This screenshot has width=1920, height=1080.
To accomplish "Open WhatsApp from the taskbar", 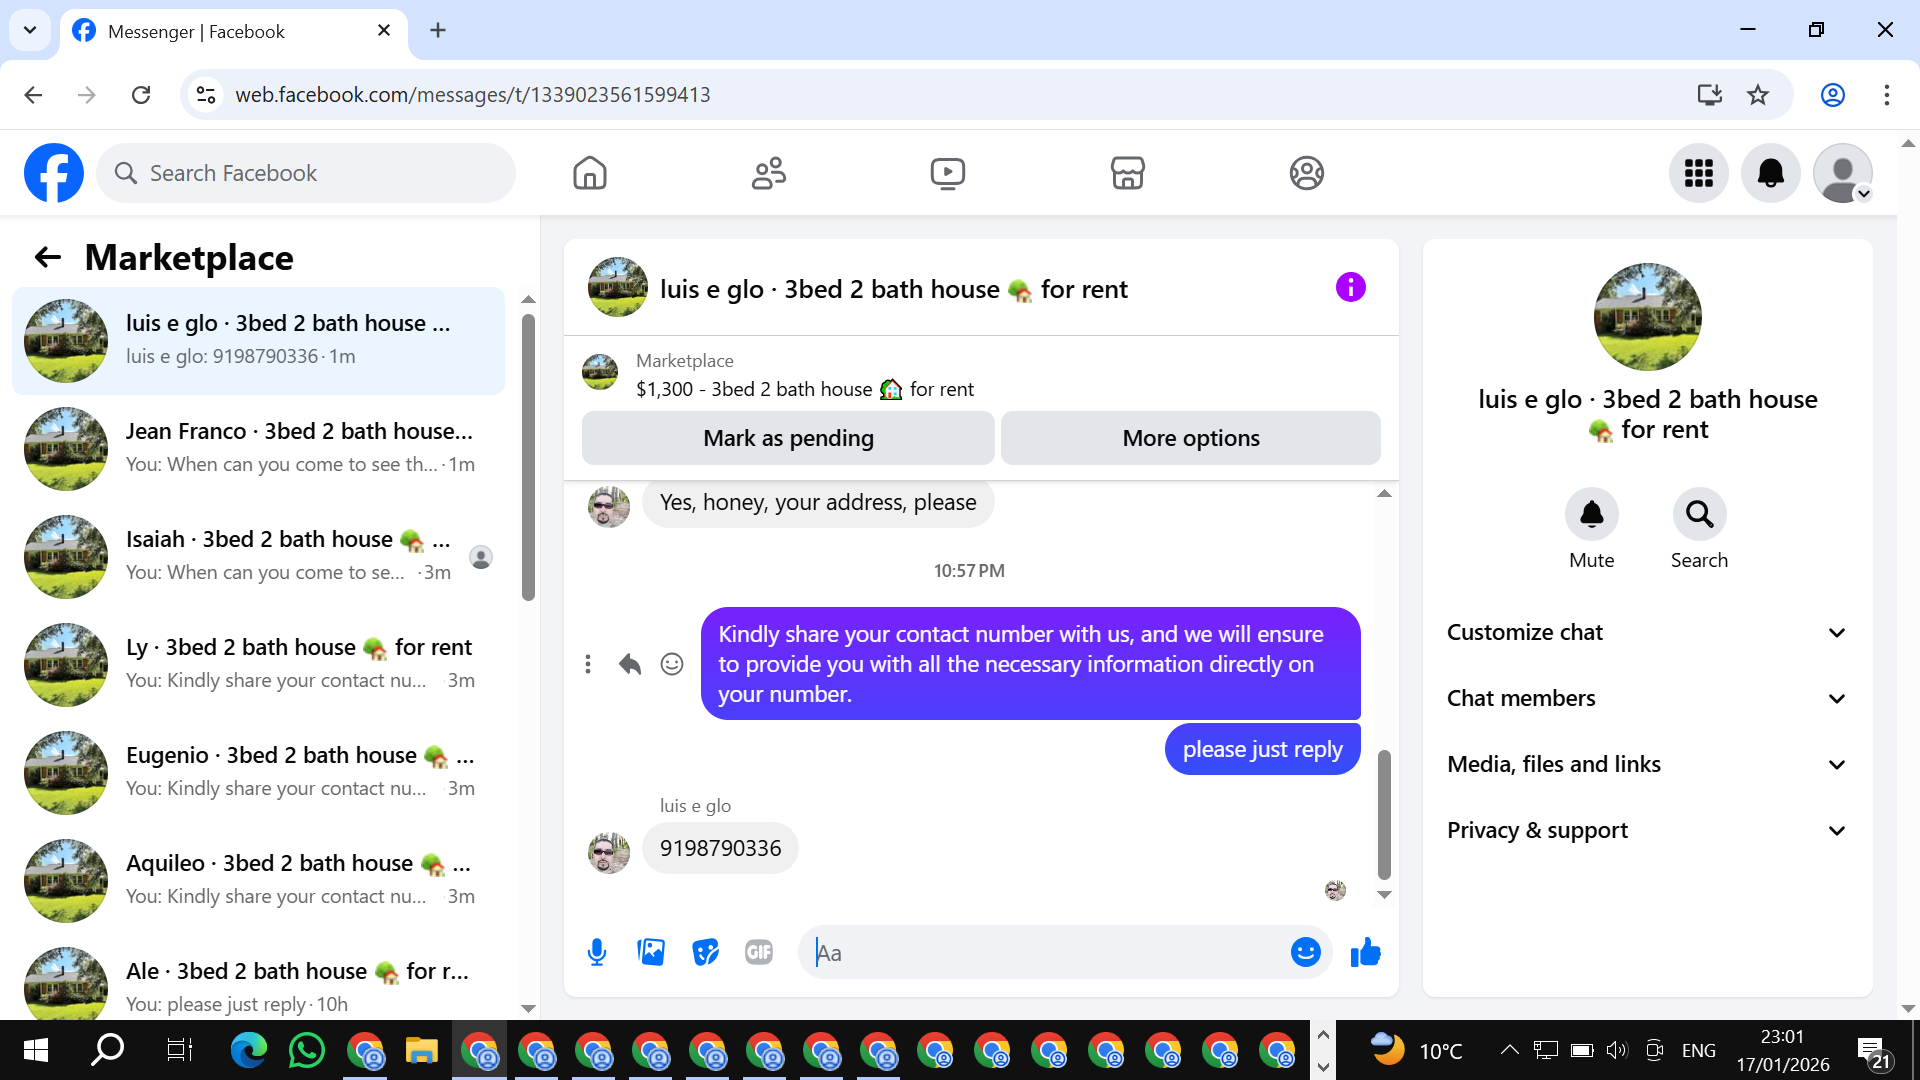I will [306, 1050].
